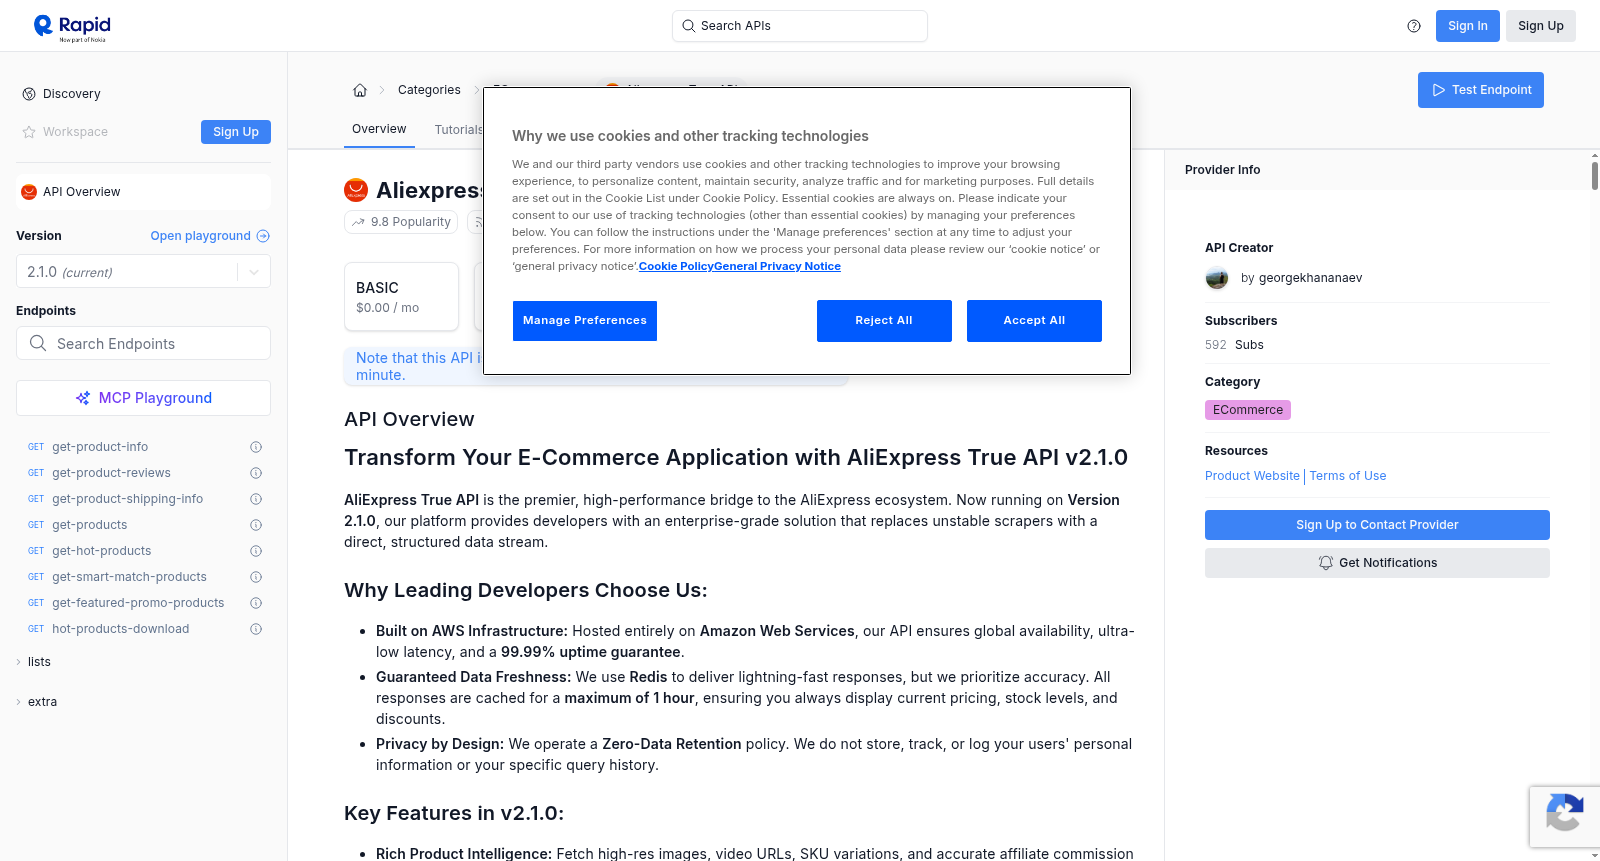Click the Workspace star icon
1600x861 pixels.
click(x=29, y=132)
